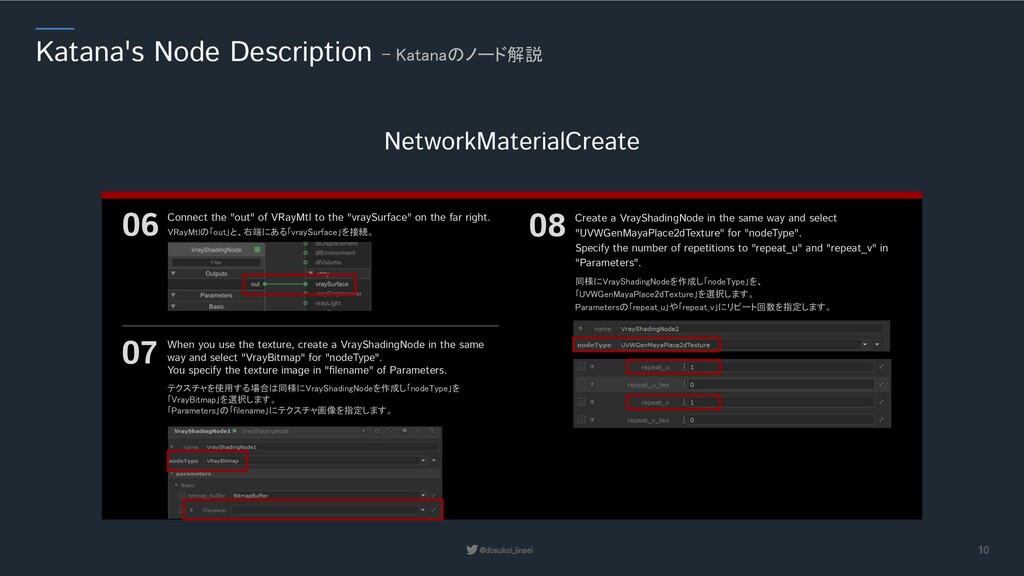Click the repeat_u_tex value field showing 0
This screenshot has height=576, width=1024.
[x=781, y=385]
